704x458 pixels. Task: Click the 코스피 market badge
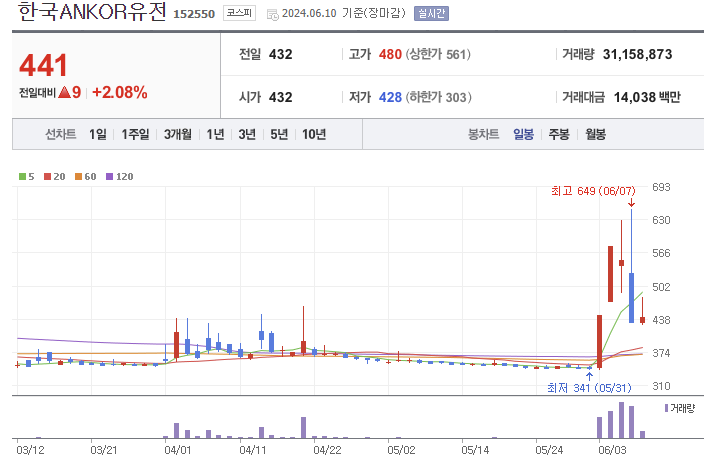(x=239, y=13)
